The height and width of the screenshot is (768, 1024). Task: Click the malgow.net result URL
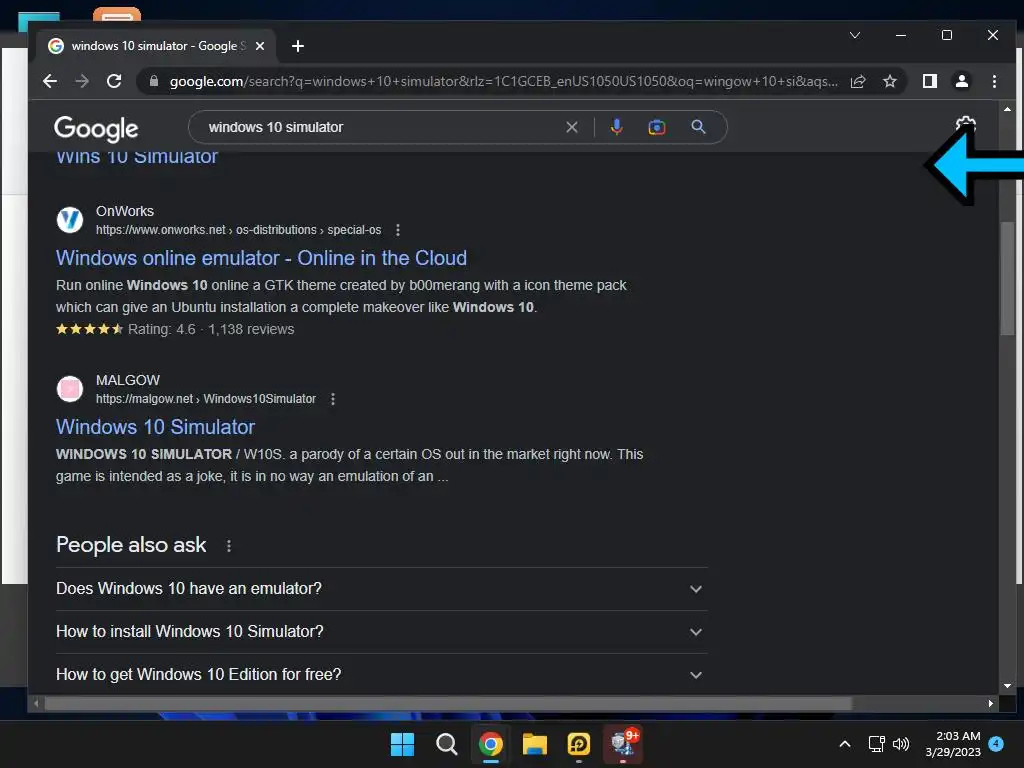coord(206,399)
